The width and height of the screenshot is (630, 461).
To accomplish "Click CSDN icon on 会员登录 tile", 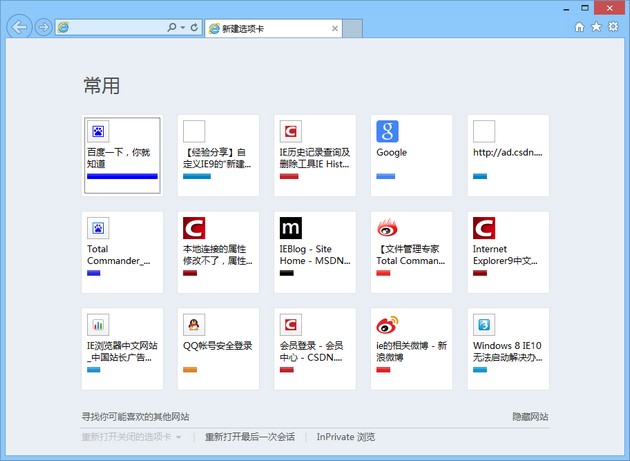I will click(291, 325).
